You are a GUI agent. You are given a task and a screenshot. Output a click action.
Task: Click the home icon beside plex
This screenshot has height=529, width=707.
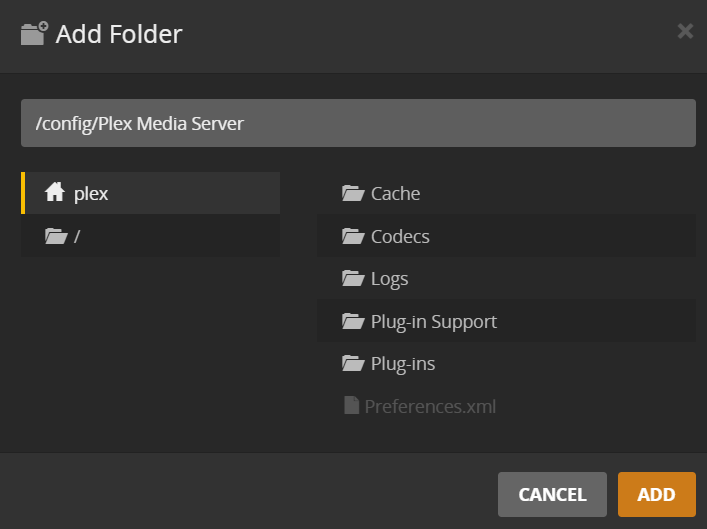click(x=55, y=192)
